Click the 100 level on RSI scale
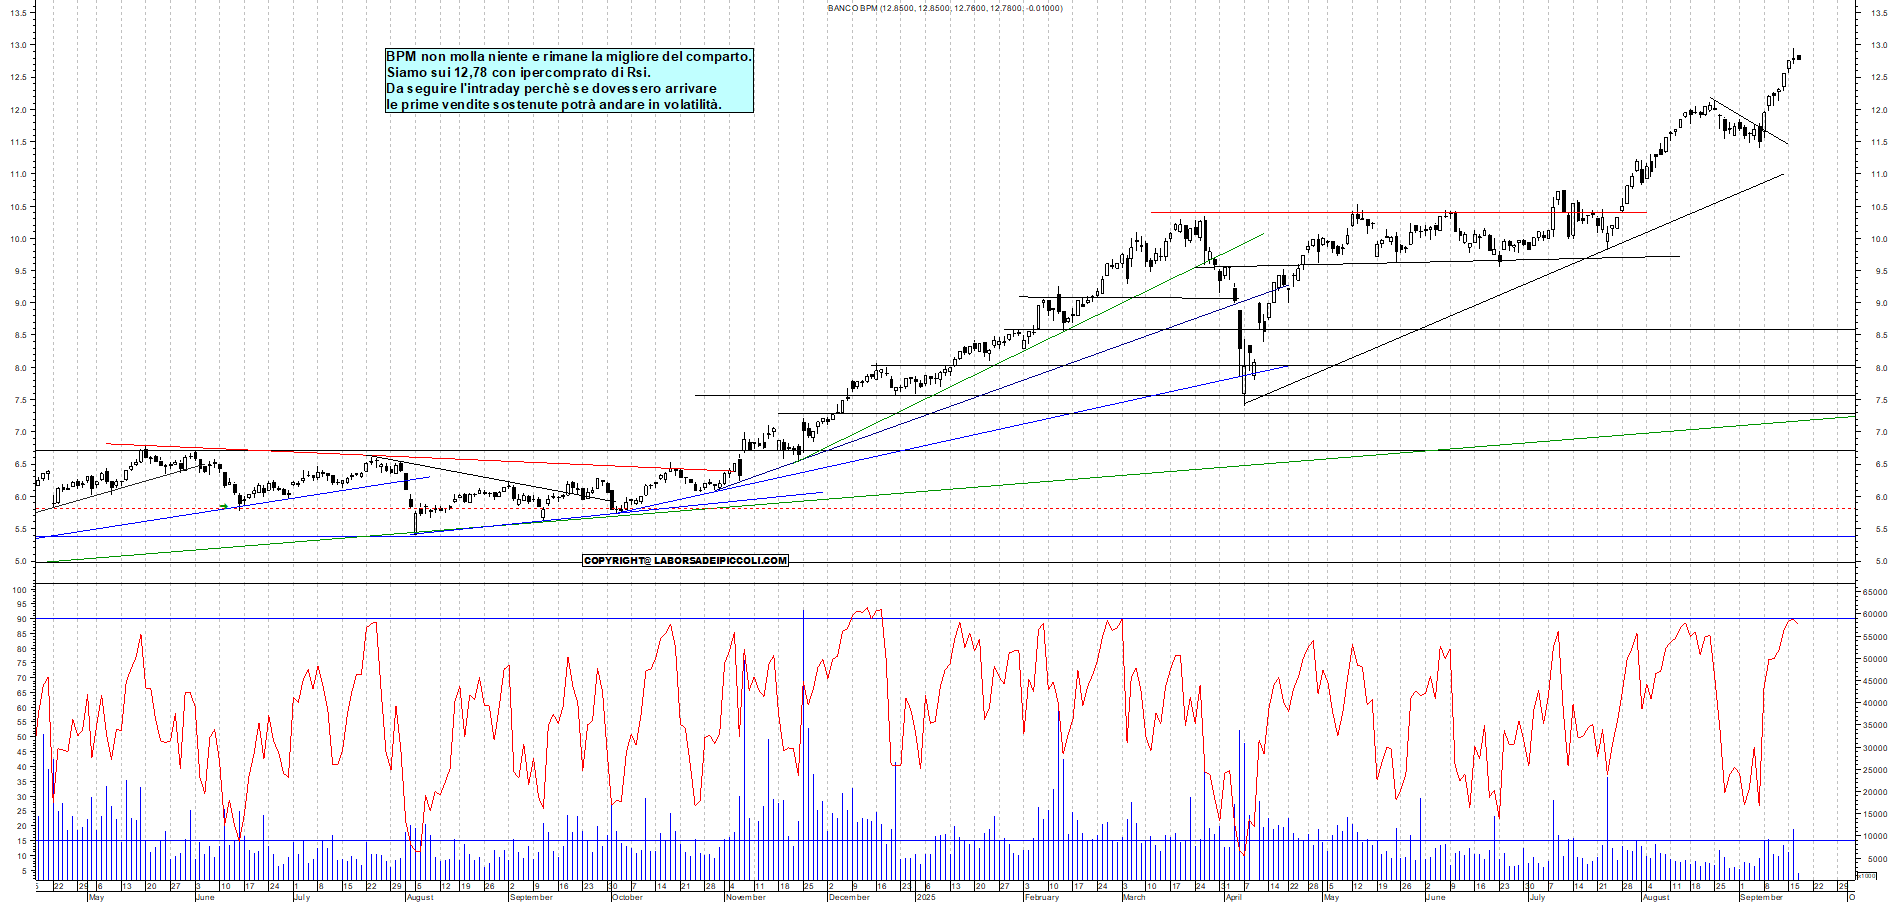The image size is (1890, 902). click(19, 590)
